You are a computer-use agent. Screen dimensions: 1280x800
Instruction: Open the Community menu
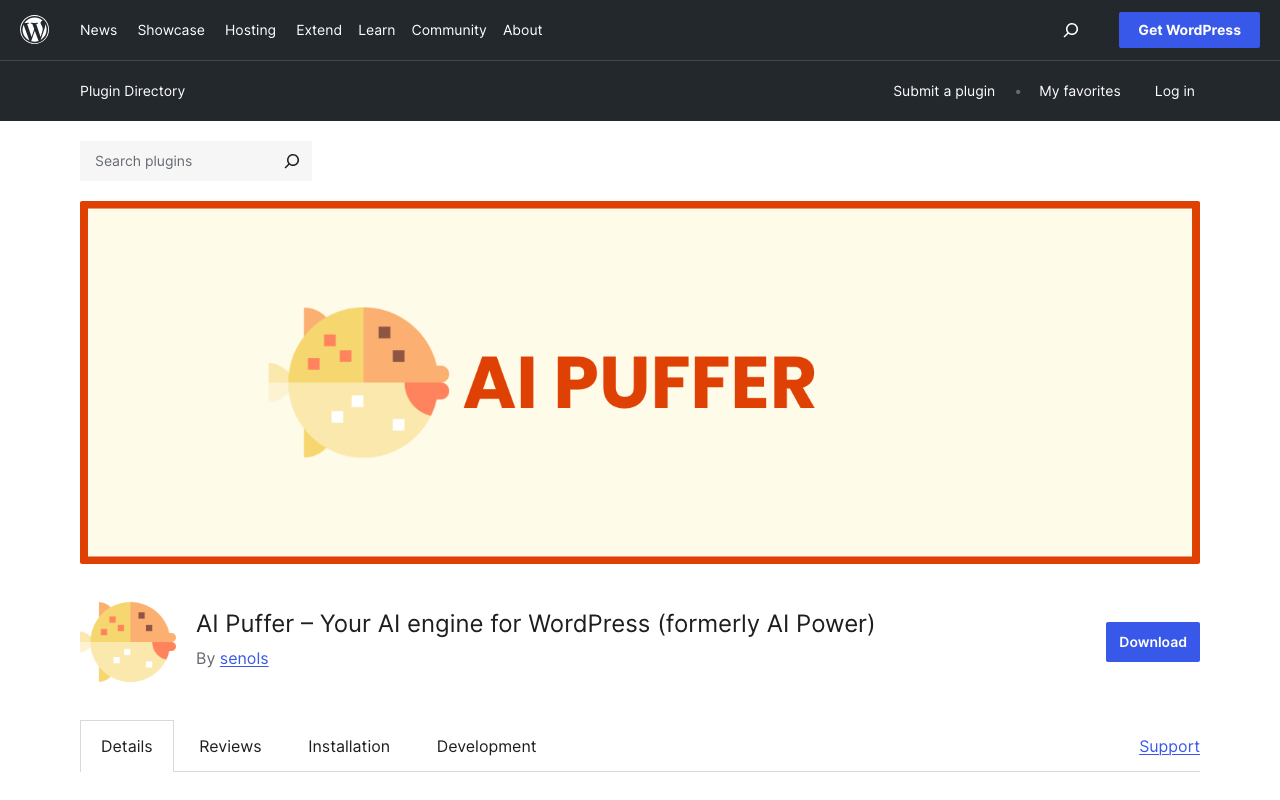tap(449, 30)
